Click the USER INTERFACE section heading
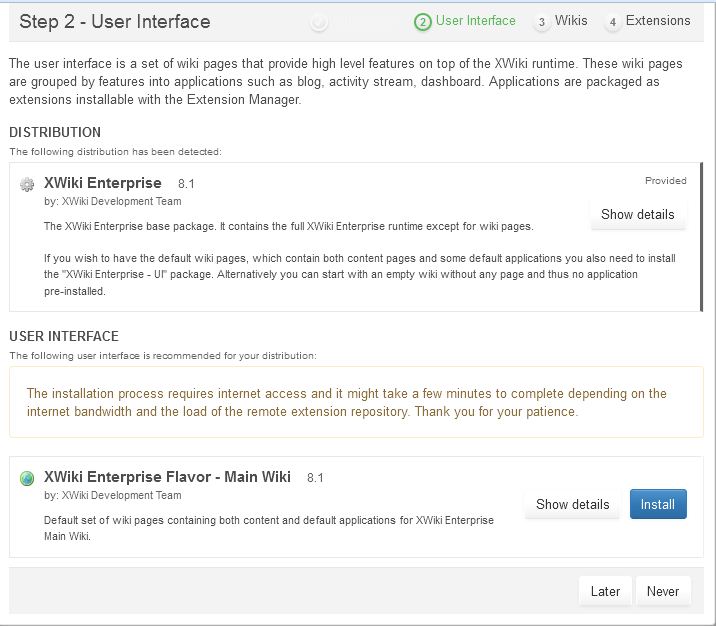Screen dimensions: 716x626 click(x=64, y=337)
